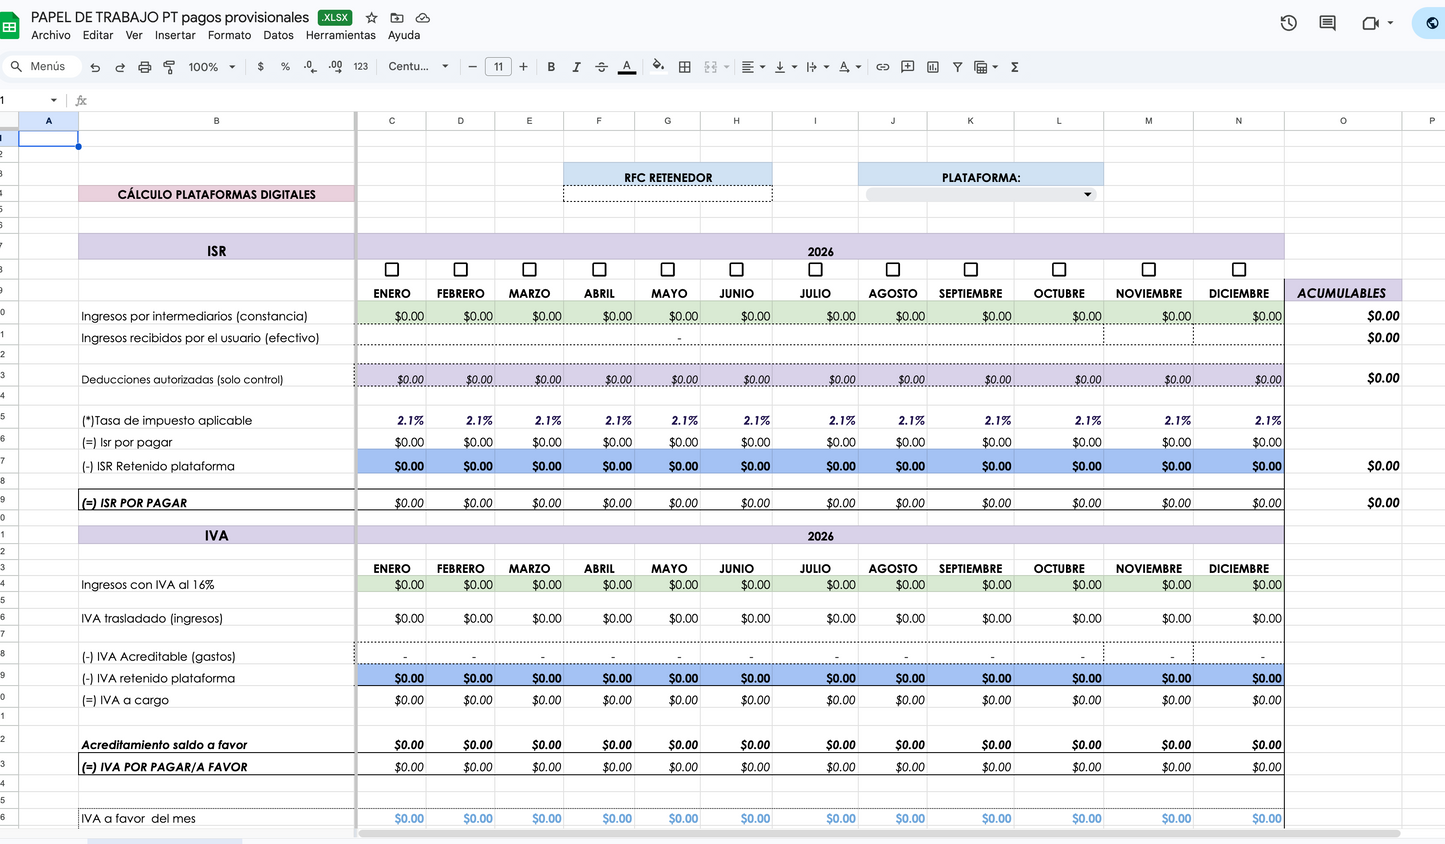Open more number formats (123)
Viewport: 1445px width, 844px height.
point(361,67)
